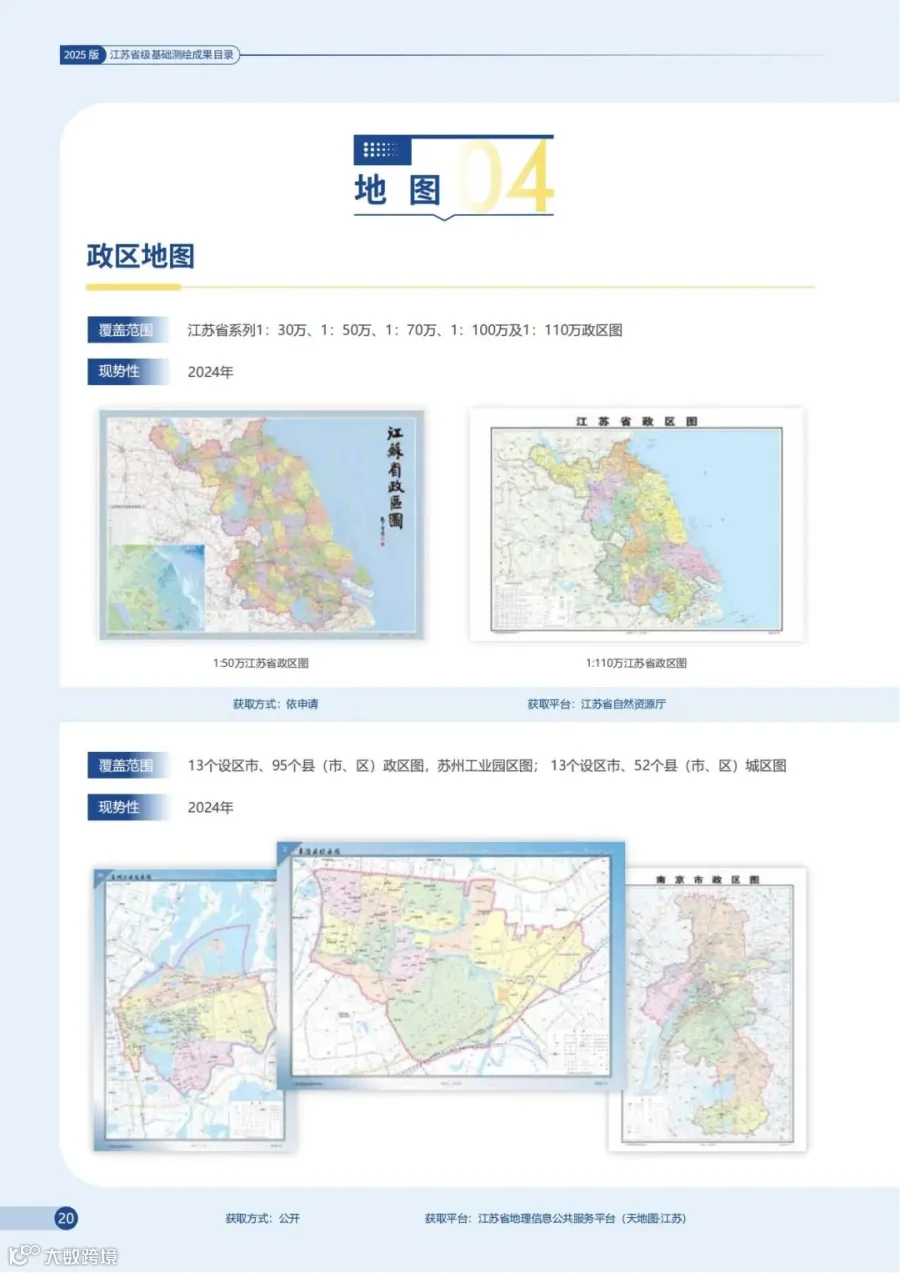
Task: Click the section title 地图
Action: [x=398, y=190]
